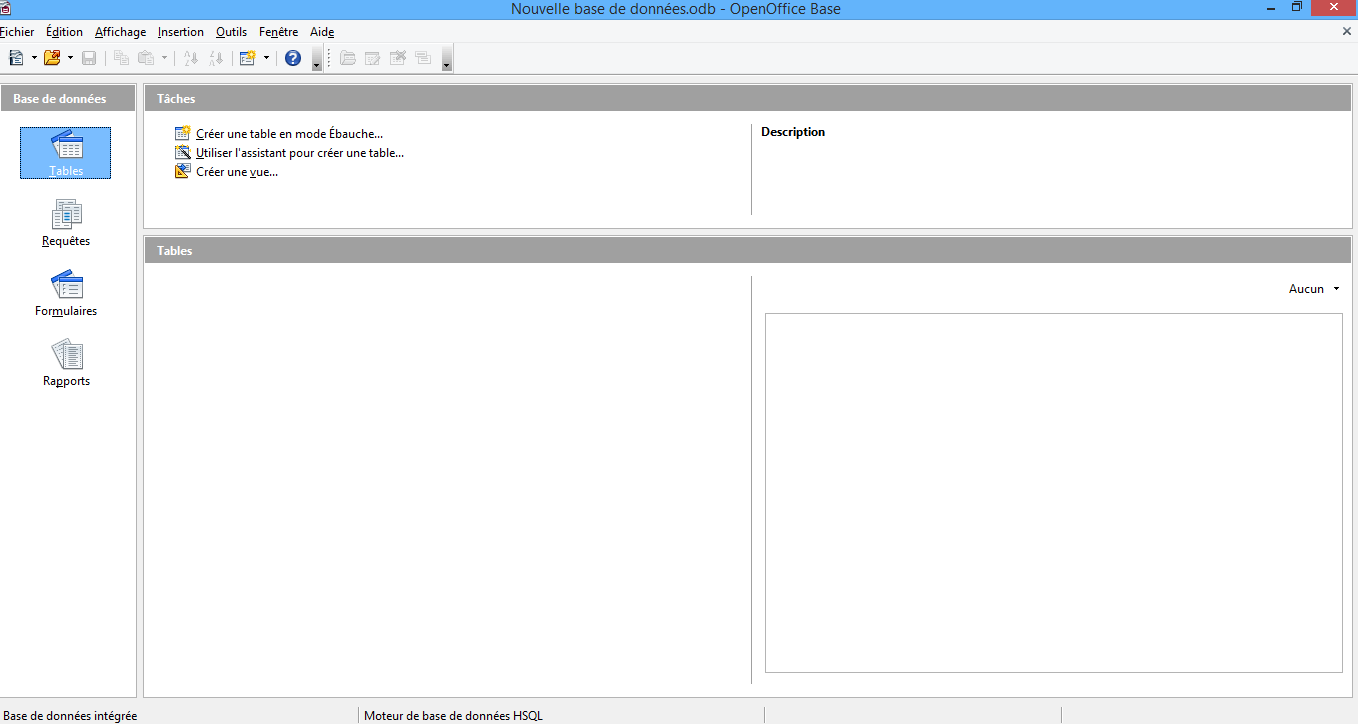The width and height of the screenshot is (1358, 724).
Task: Click the Delete table toolbar icon
Action: coord(398,58)
